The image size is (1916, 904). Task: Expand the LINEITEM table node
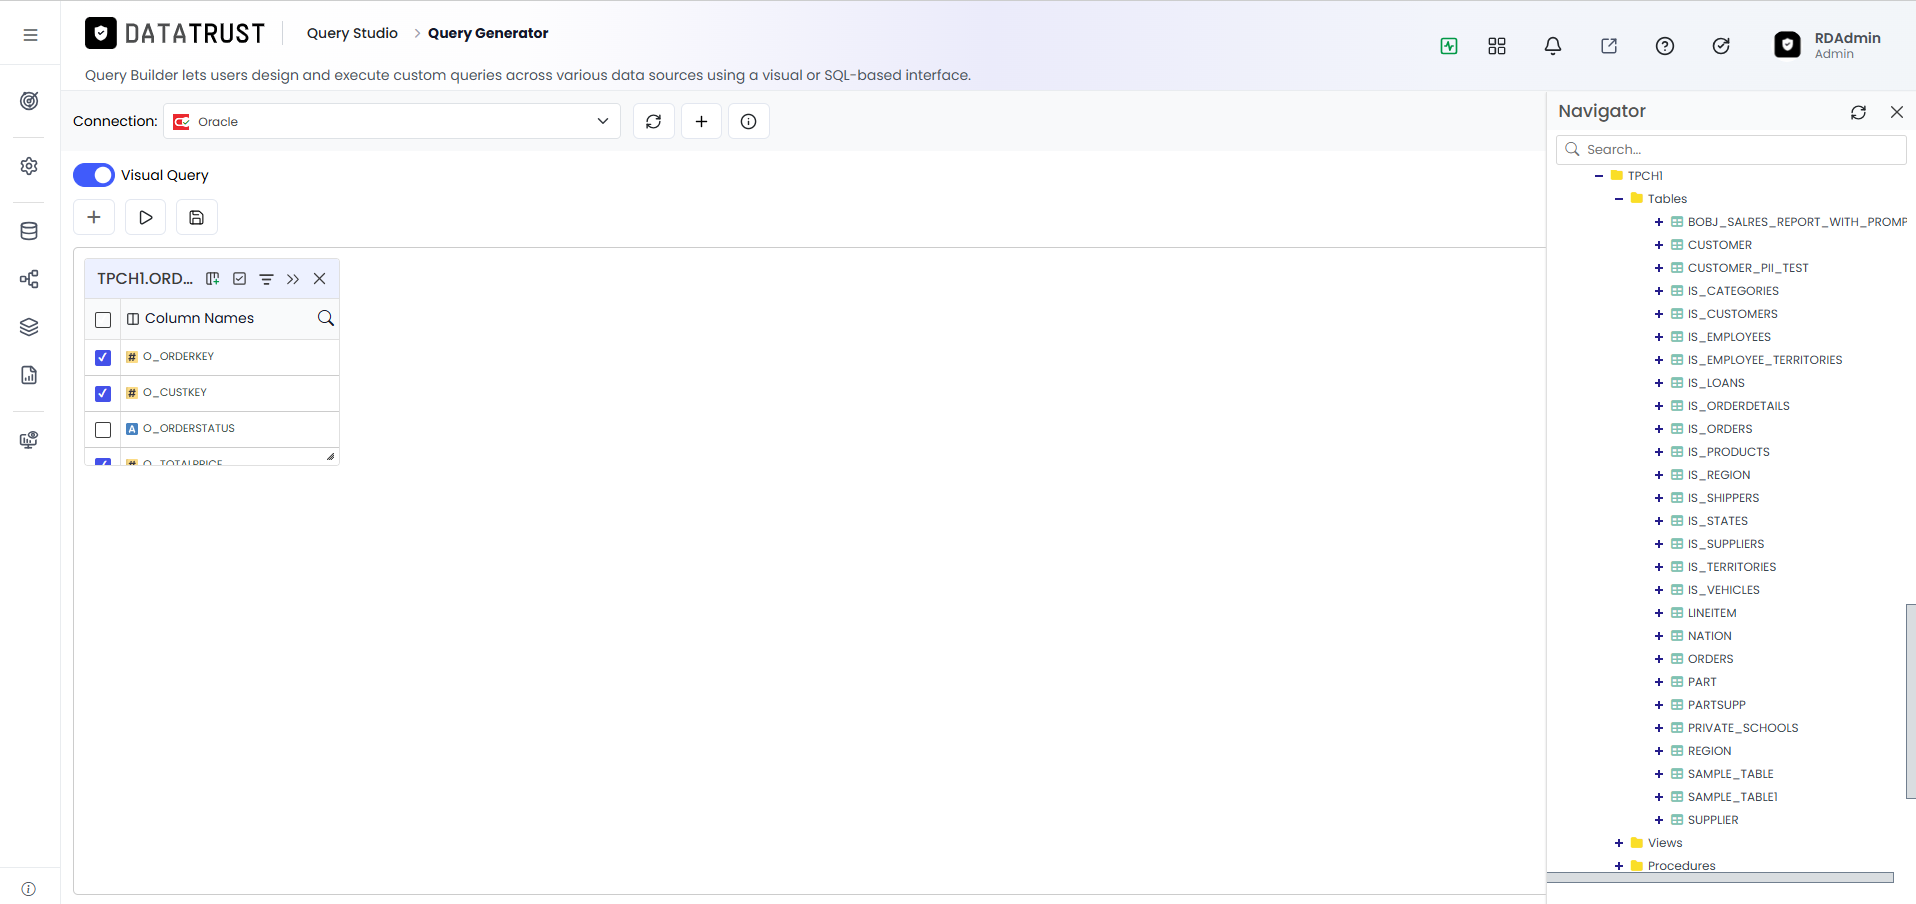click(x=1659, y=613)
